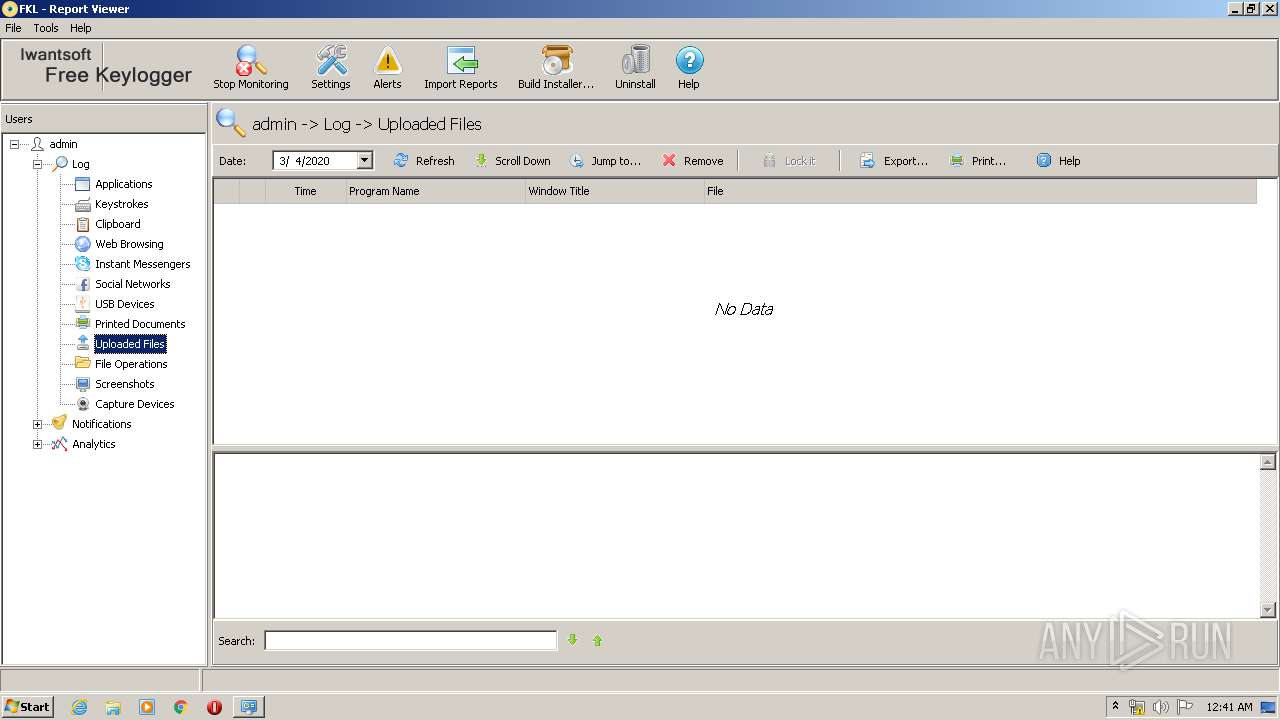Image resolution: width=1280 pixels, height=720 pixels.
Task: Select the Analytics tree item
Action: tap(93, 444)
